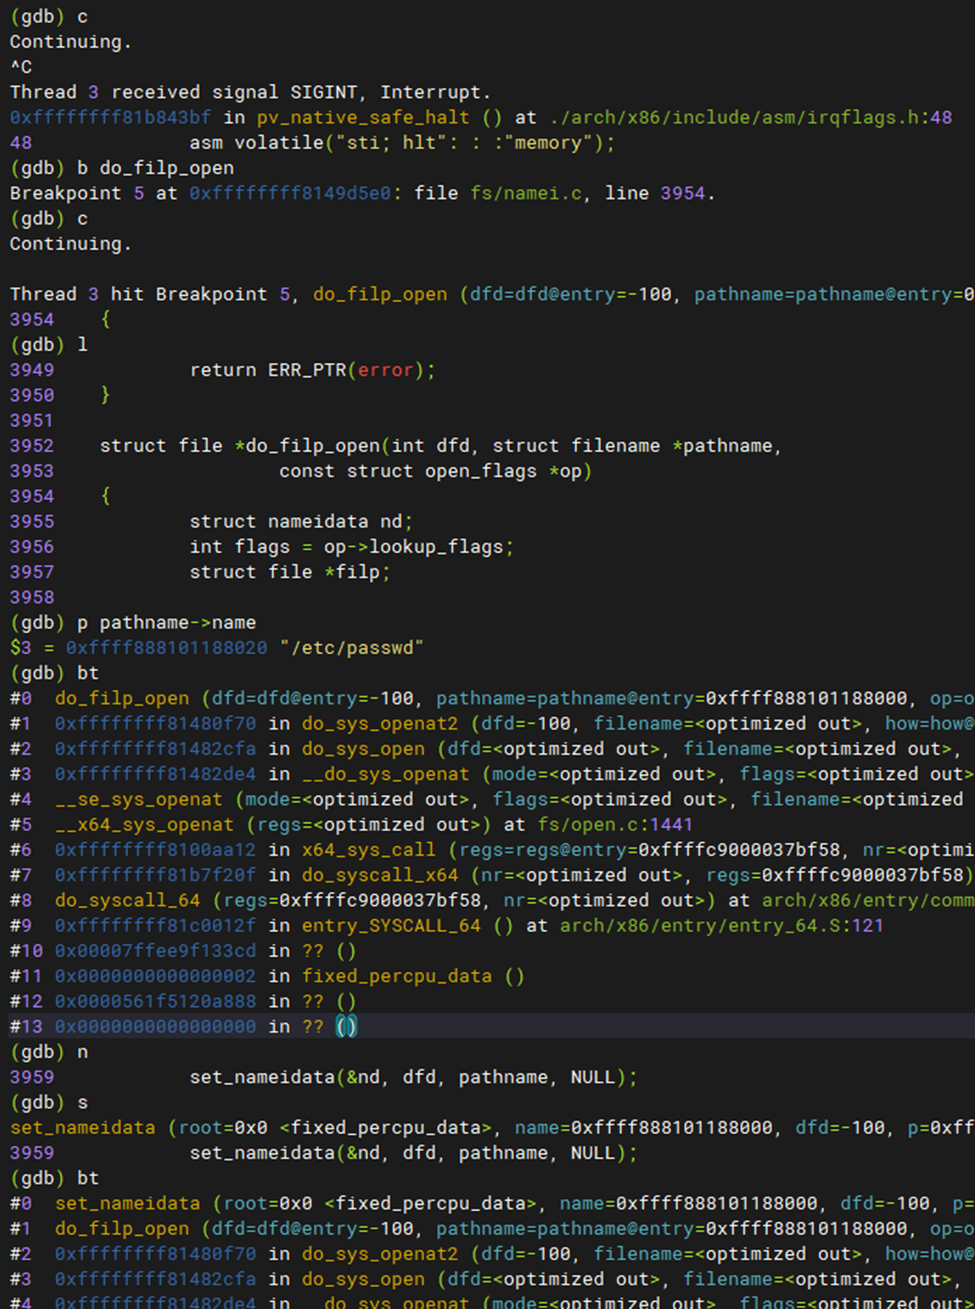975x1309 pixels.
Task: Click the irqflags.h:48 file path
Action: point(751,117)
